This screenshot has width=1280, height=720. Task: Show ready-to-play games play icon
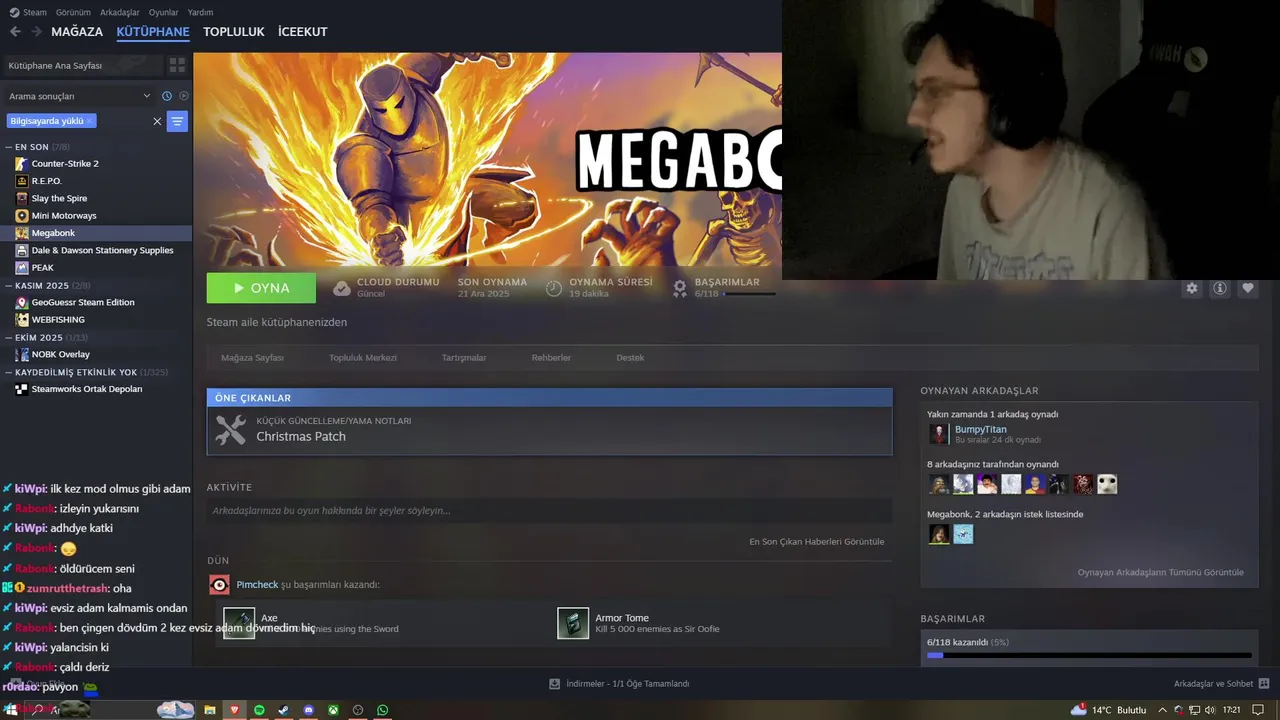[183, 96]
